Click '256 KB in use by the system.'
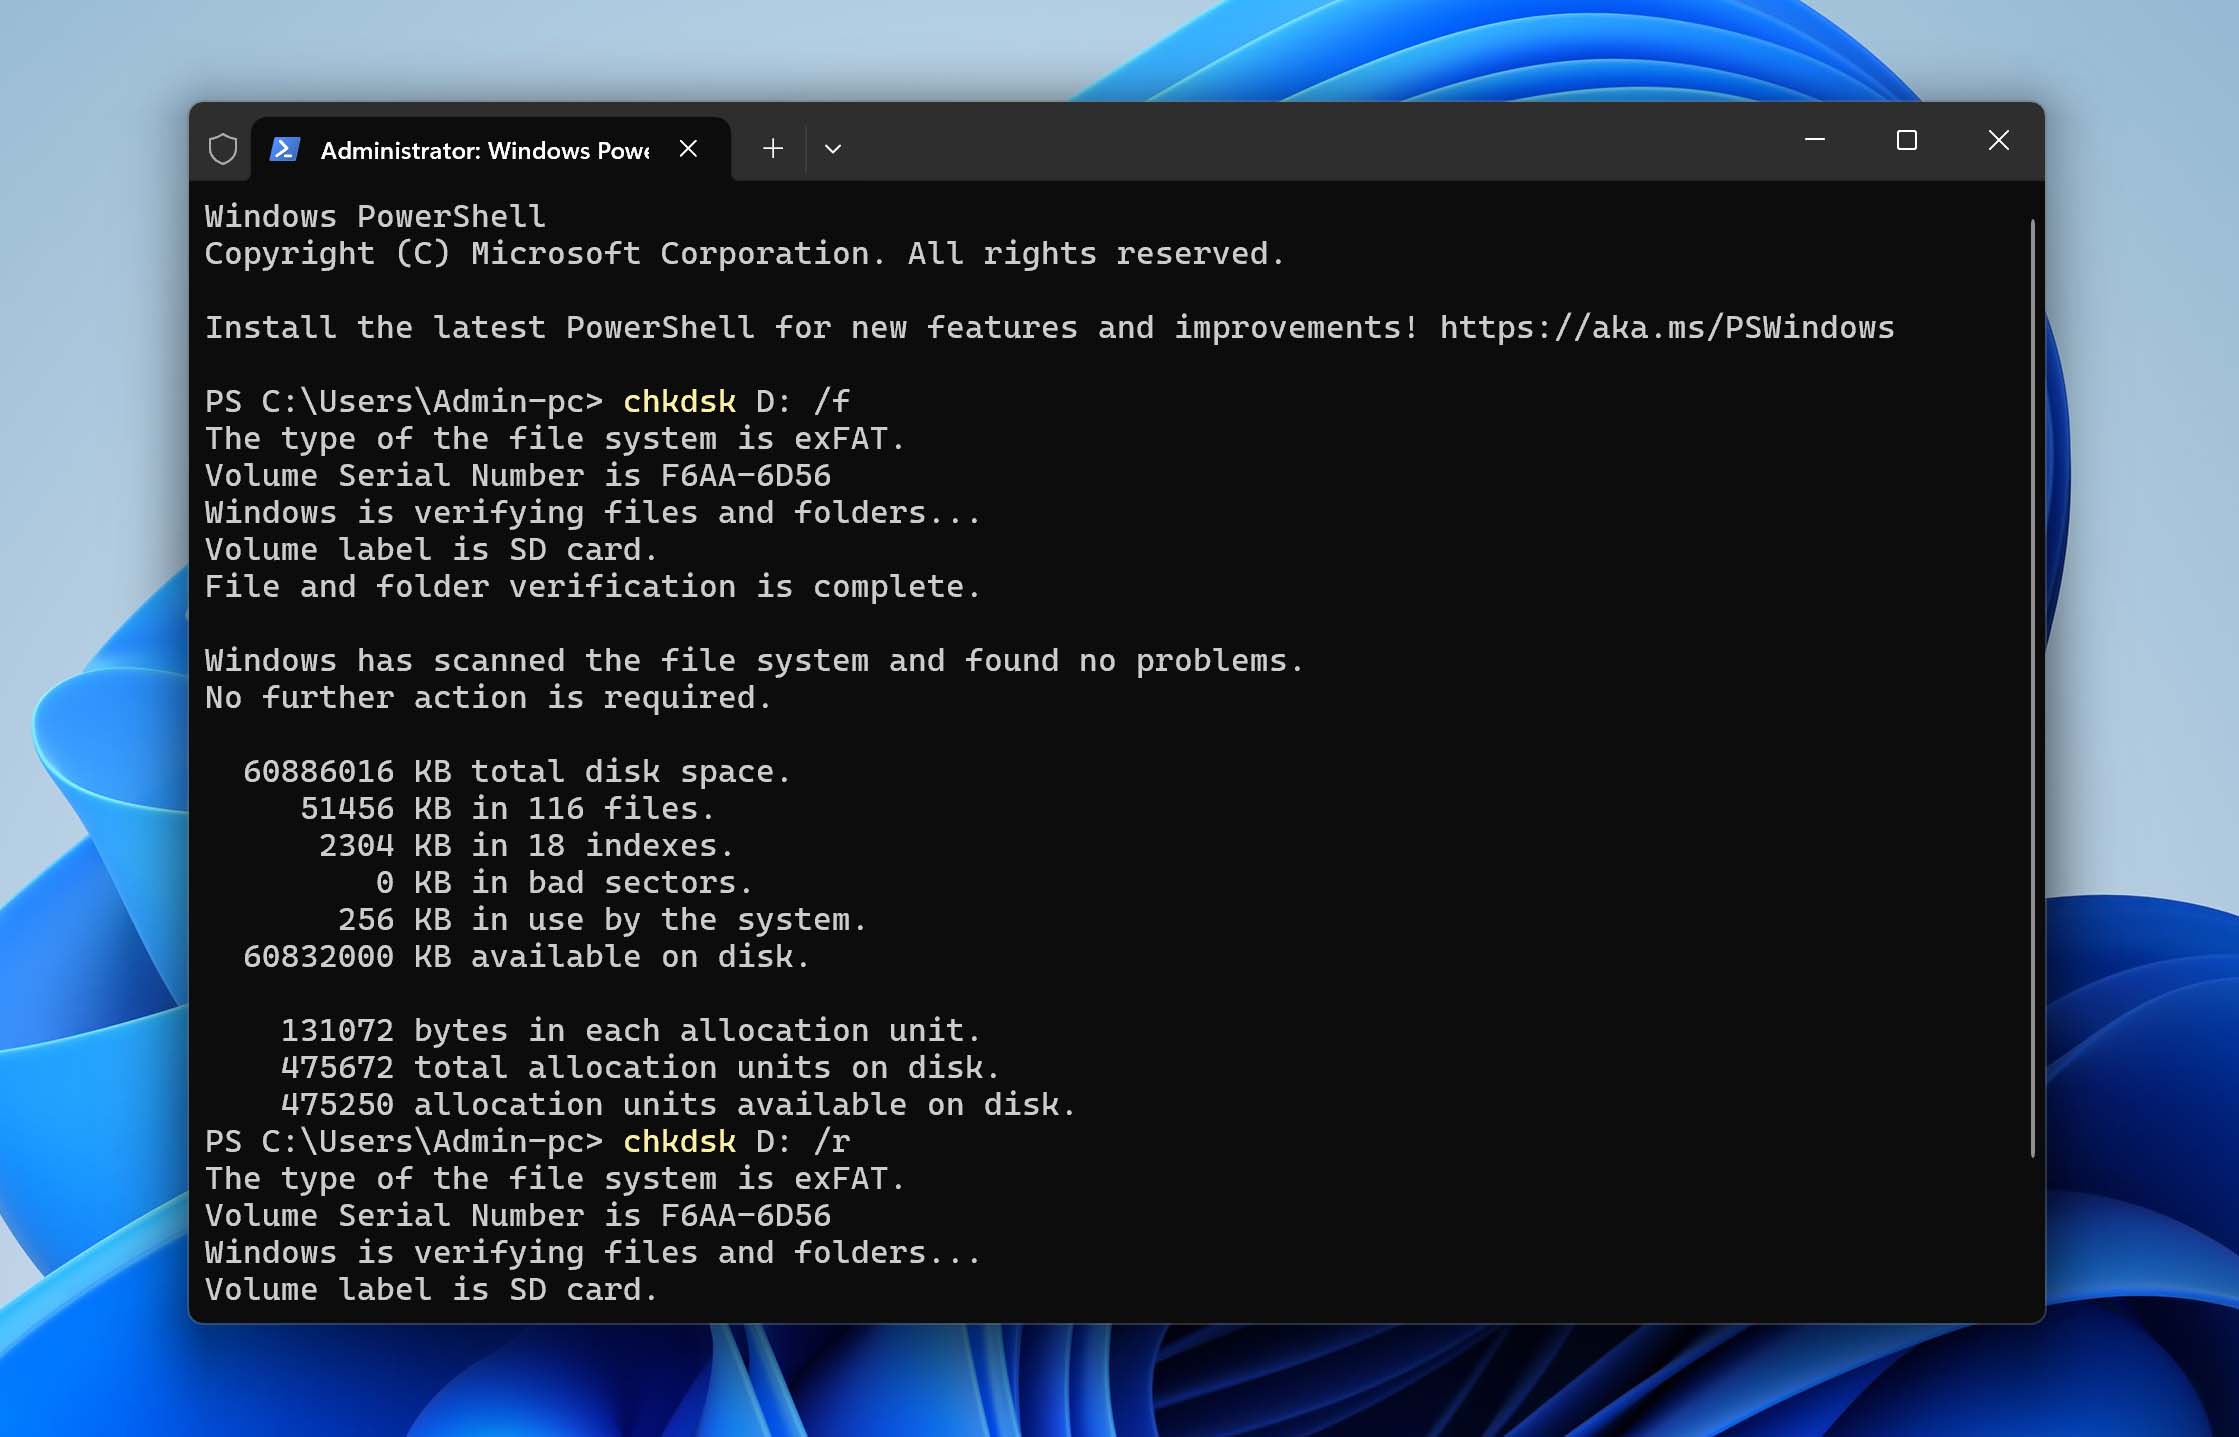The width and height of the screenshot is (2239, 1437). coord(602,919)
